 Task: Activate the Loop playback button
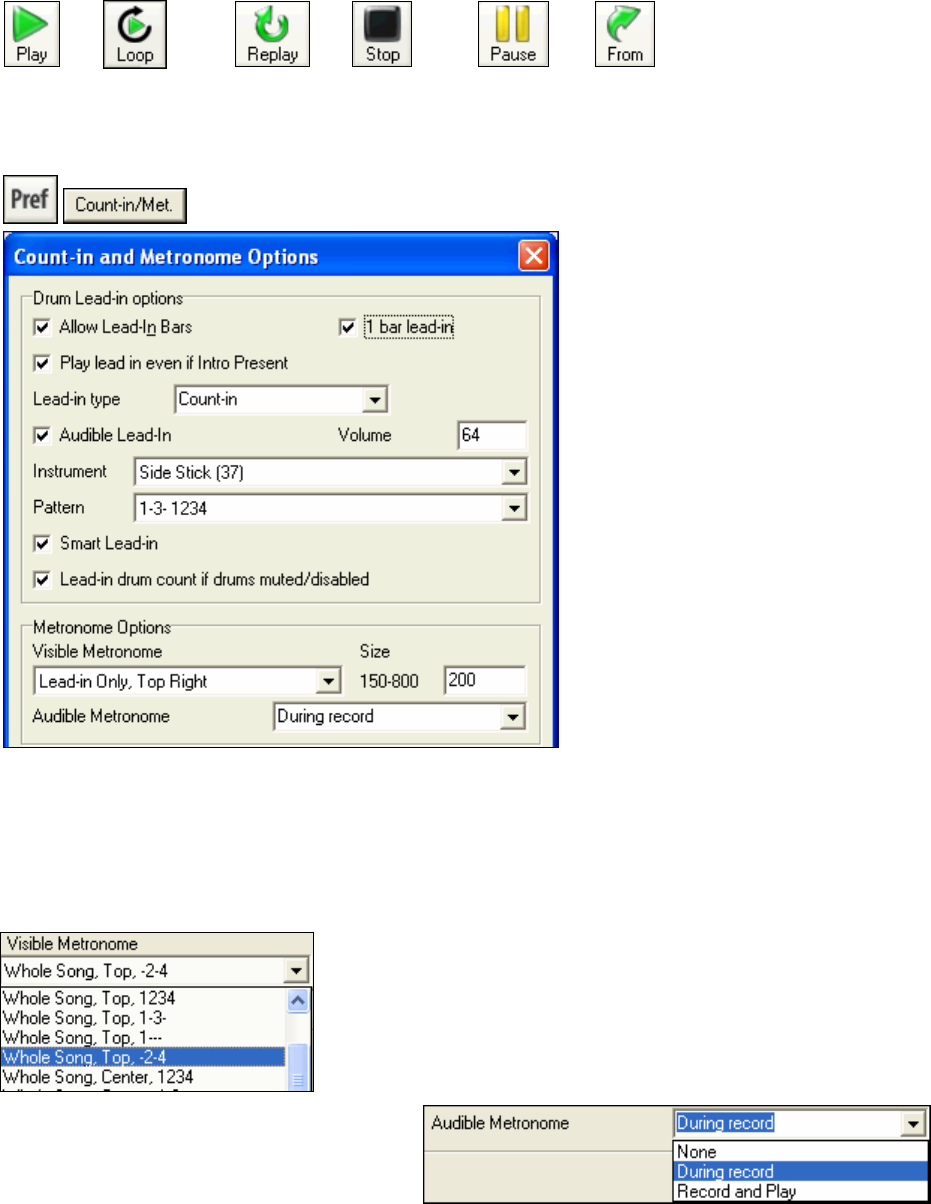135,34
